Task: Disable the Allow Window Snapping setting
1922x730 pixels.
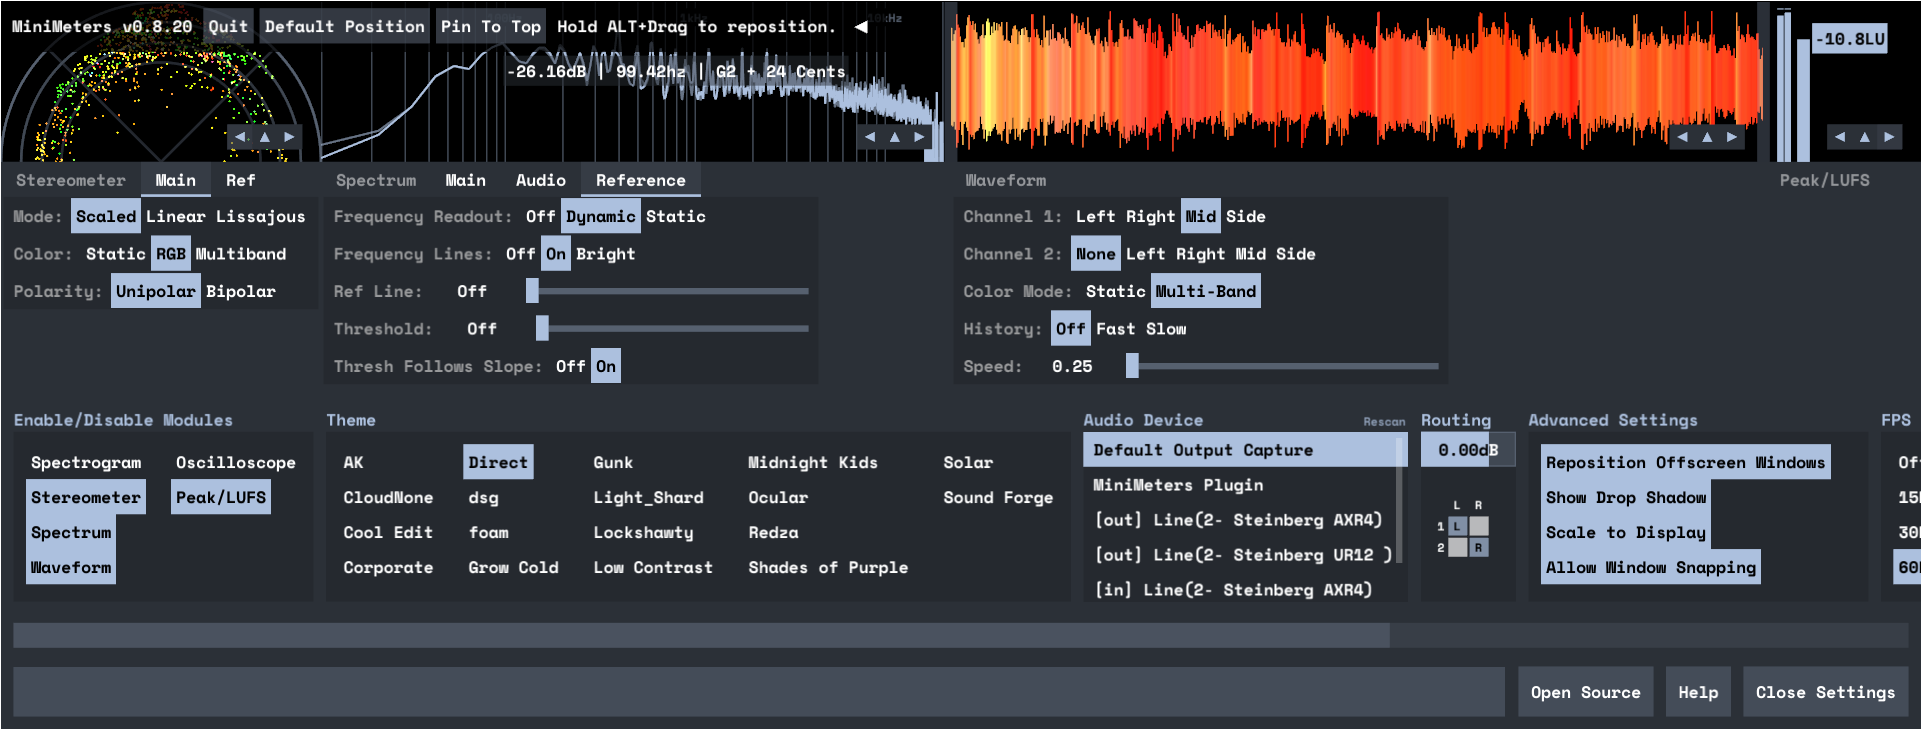Action: [1649, 568]
